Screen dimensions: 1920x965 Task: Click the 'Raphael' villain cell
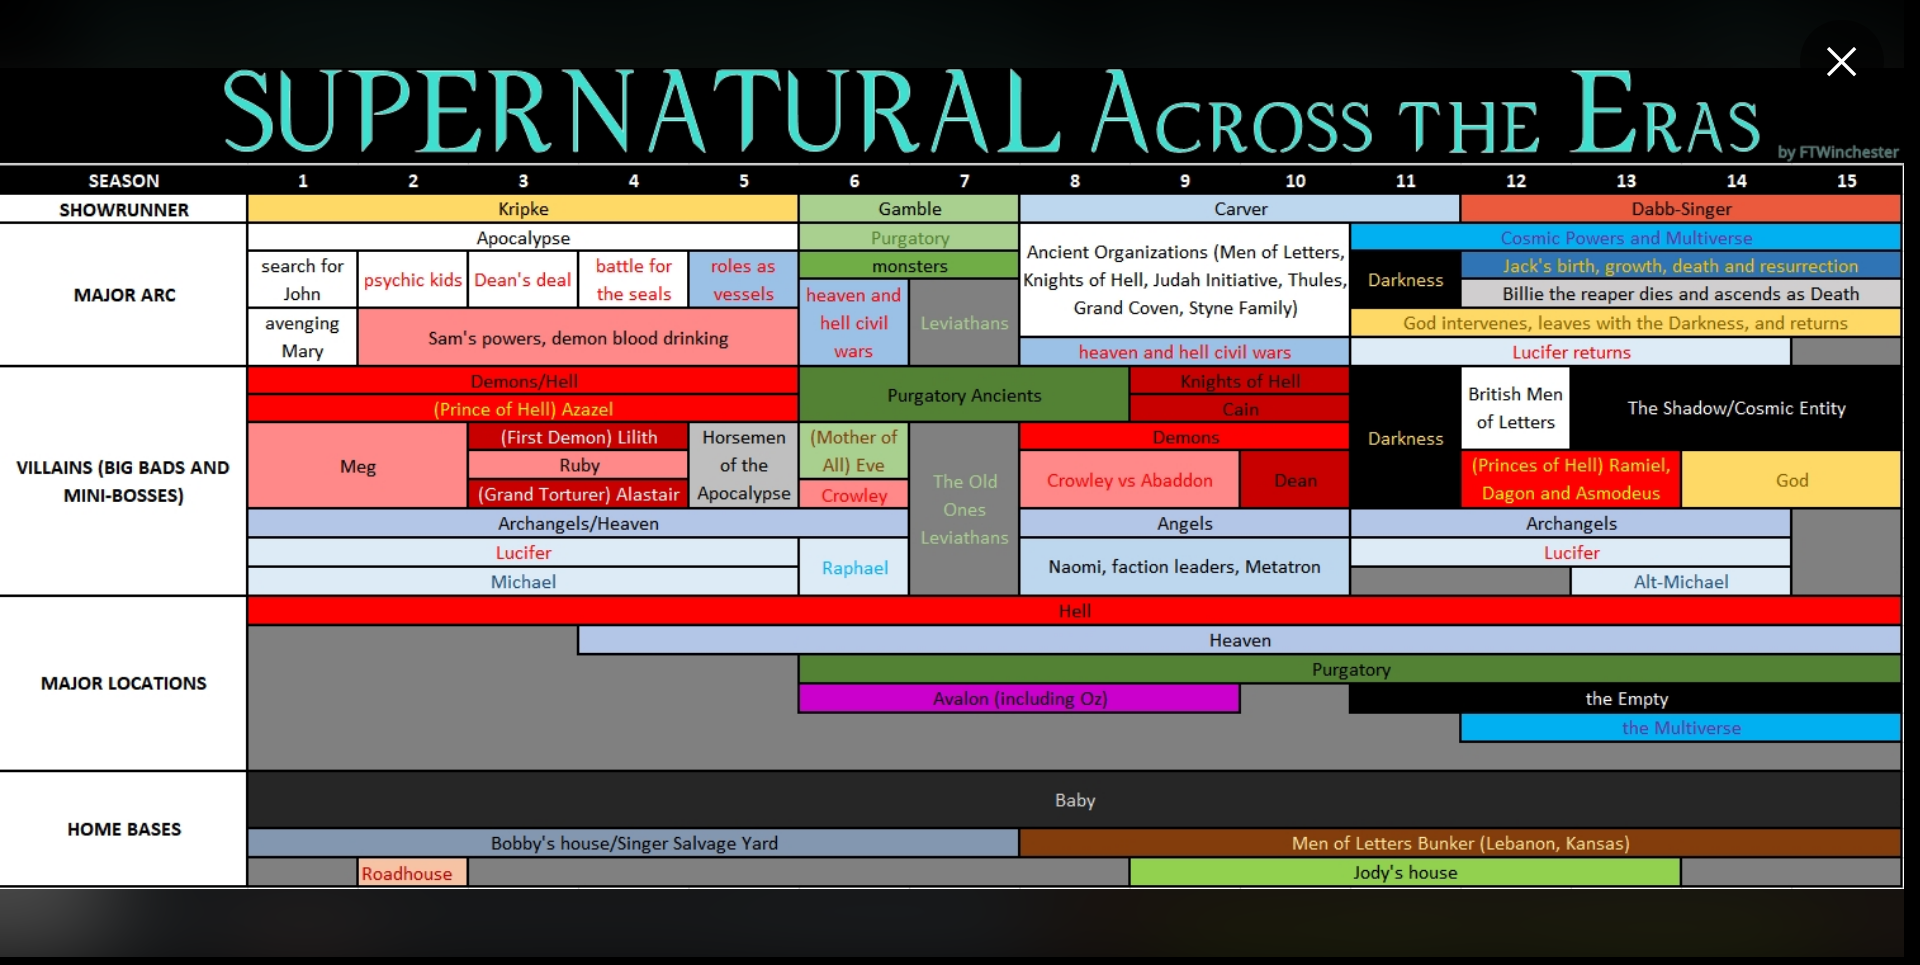(x=854, y=567)
